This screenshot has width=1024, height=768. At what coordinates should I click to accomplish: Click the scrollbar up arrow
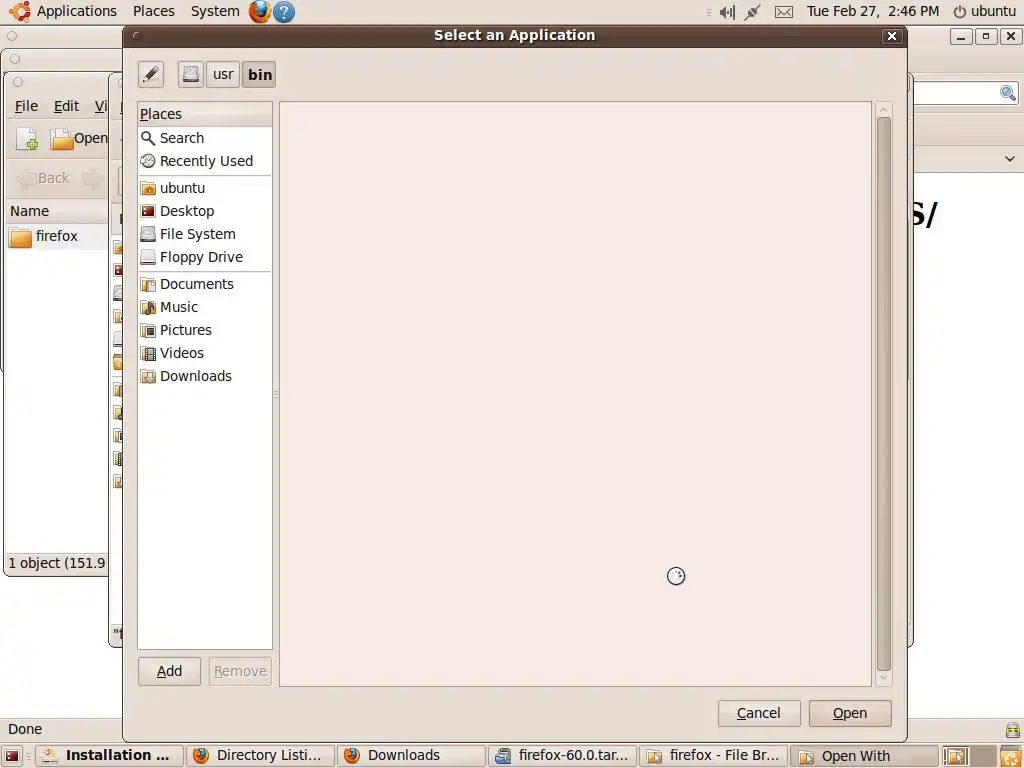point(884,110)
